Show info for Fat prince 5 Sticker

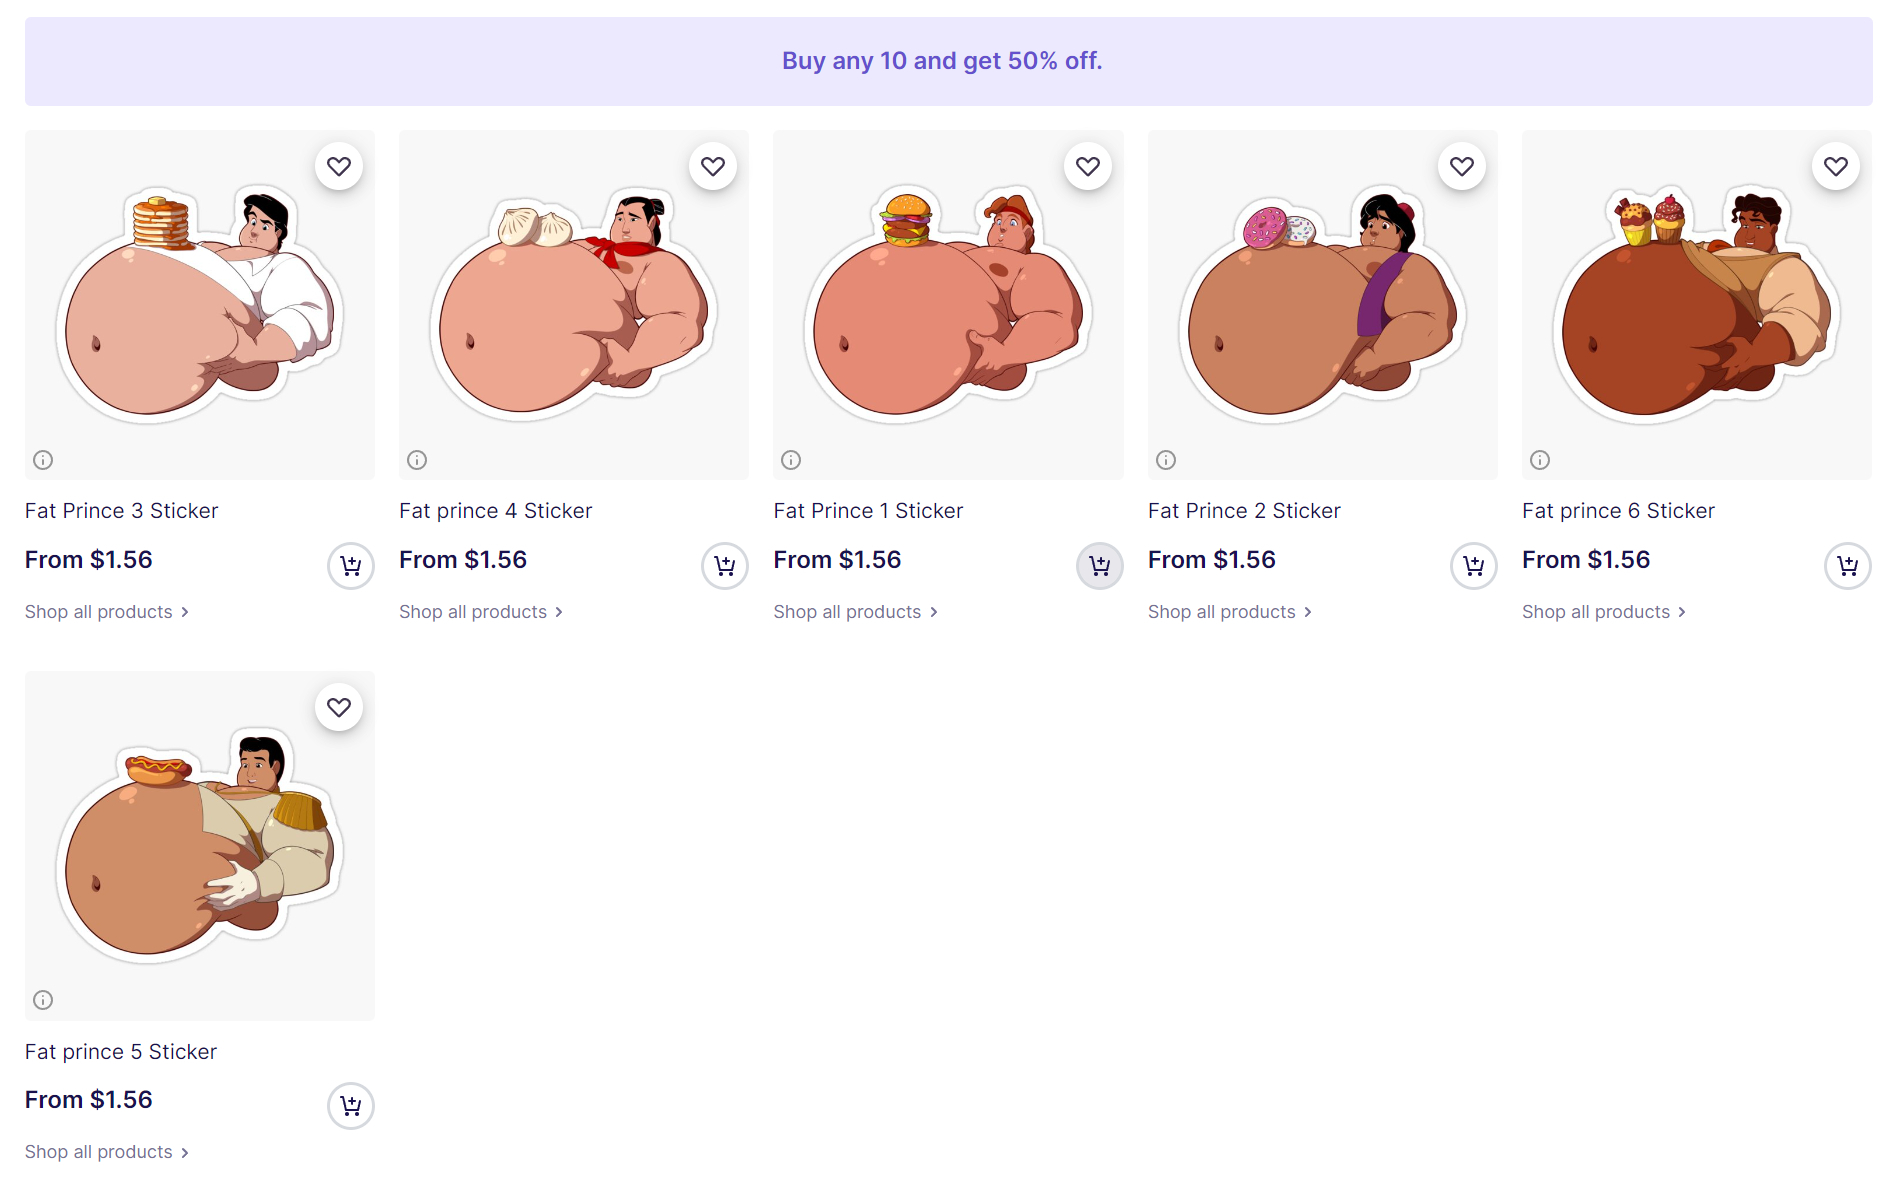pos(43,1000)
